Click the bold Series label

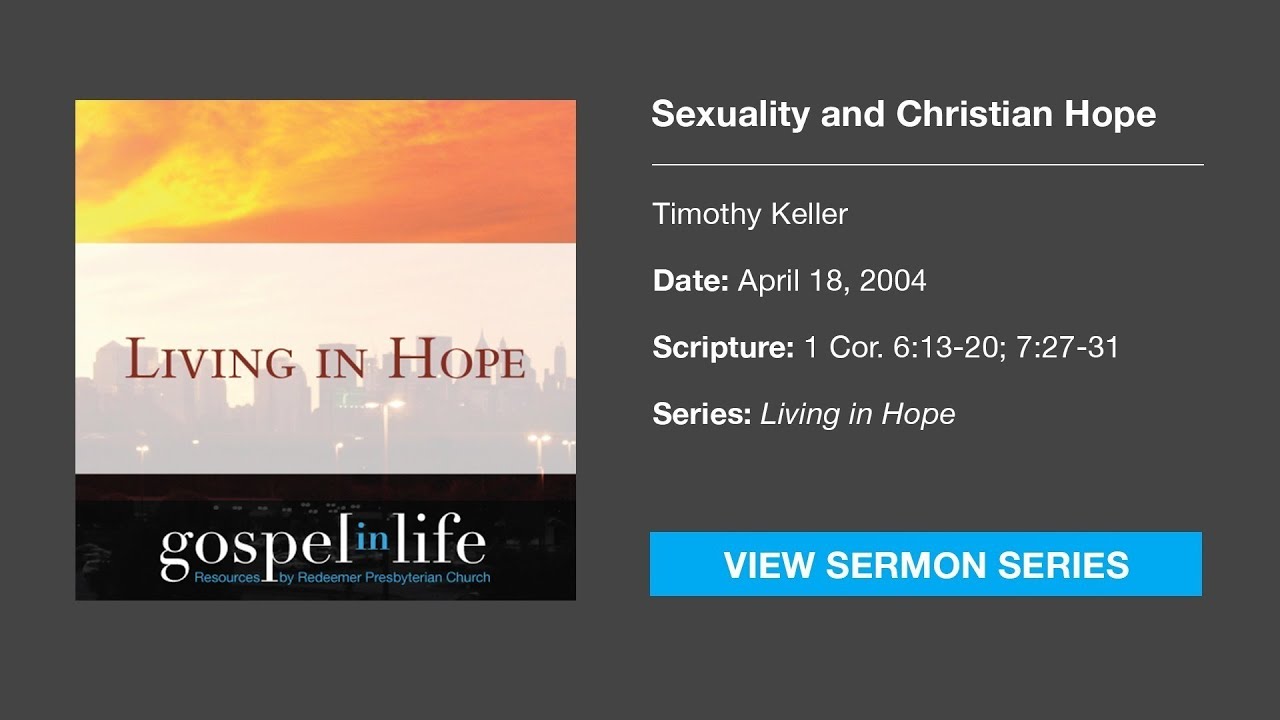[x=701, y=413]
